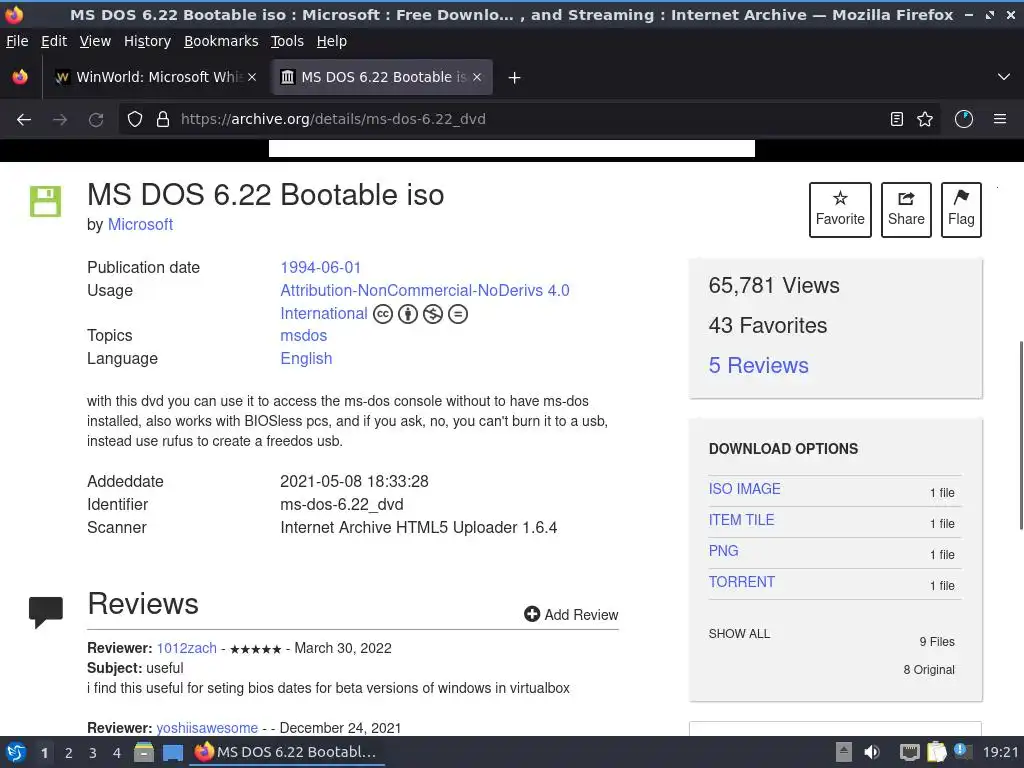The image size is (1024, 768).
Task: Click the Add Review plus icon
Action: tap(532, 614)
